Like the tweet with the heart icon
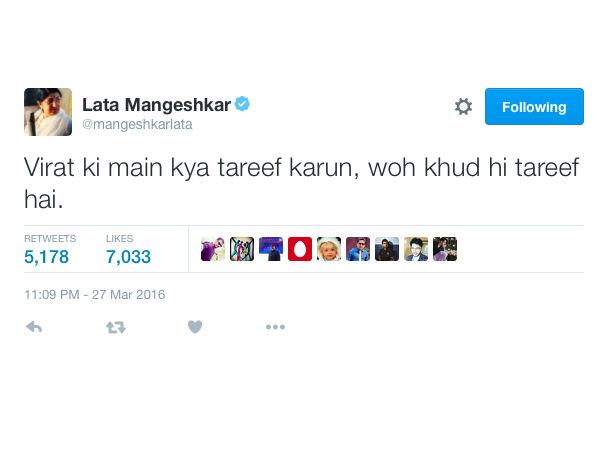This screenshot has height=450, width=600. click(195, 327)
